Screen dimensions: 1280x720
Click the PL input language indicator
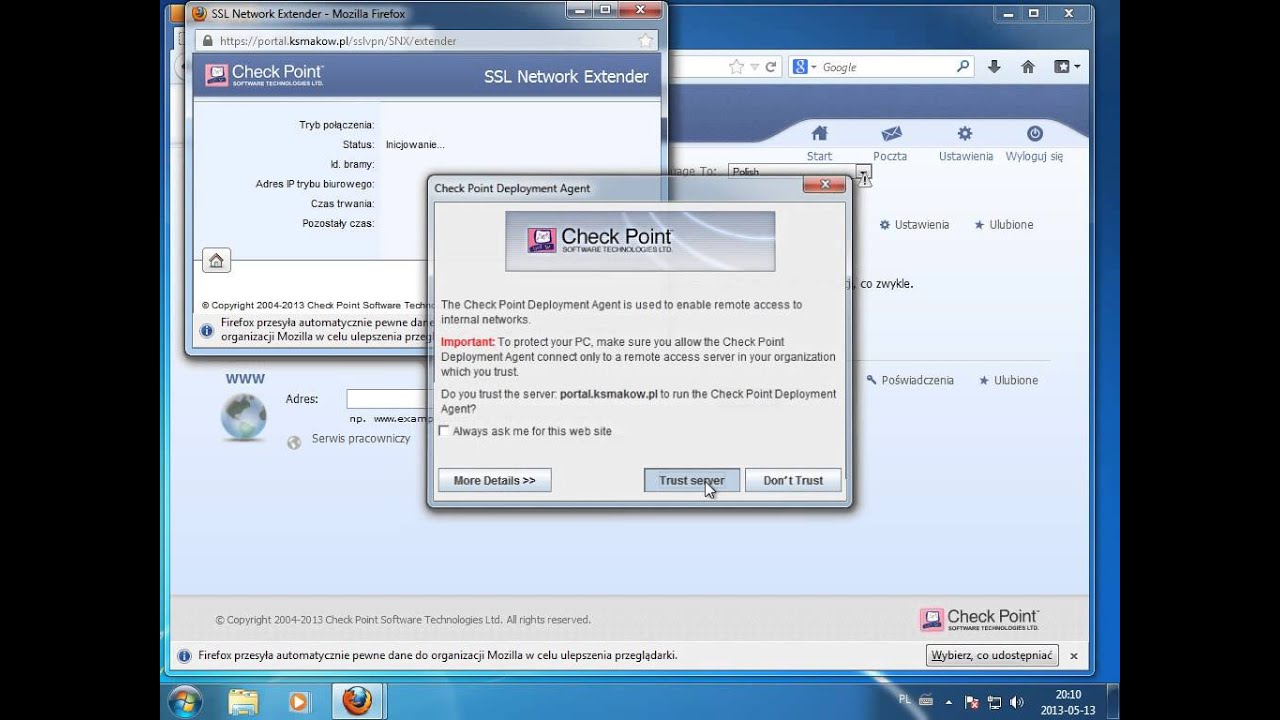pyautogui.click(x=905, y=700)
